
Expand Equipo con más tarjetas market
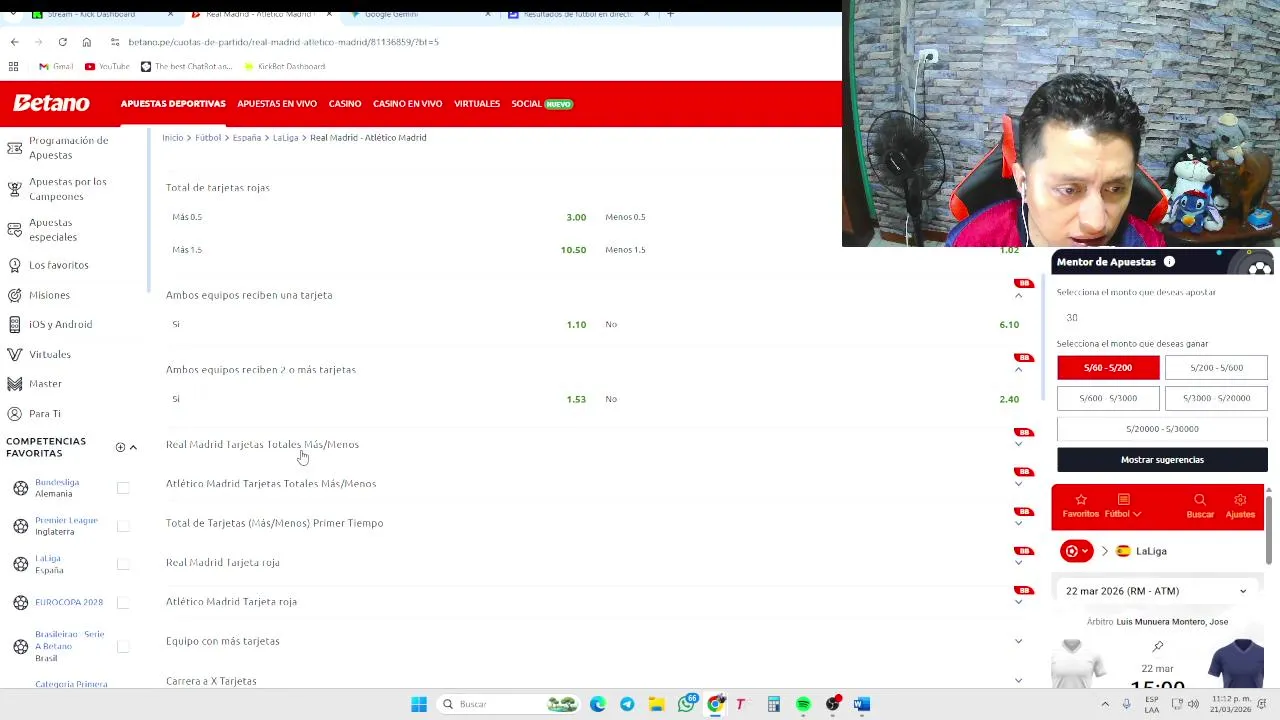click(x=1018, y=641)
